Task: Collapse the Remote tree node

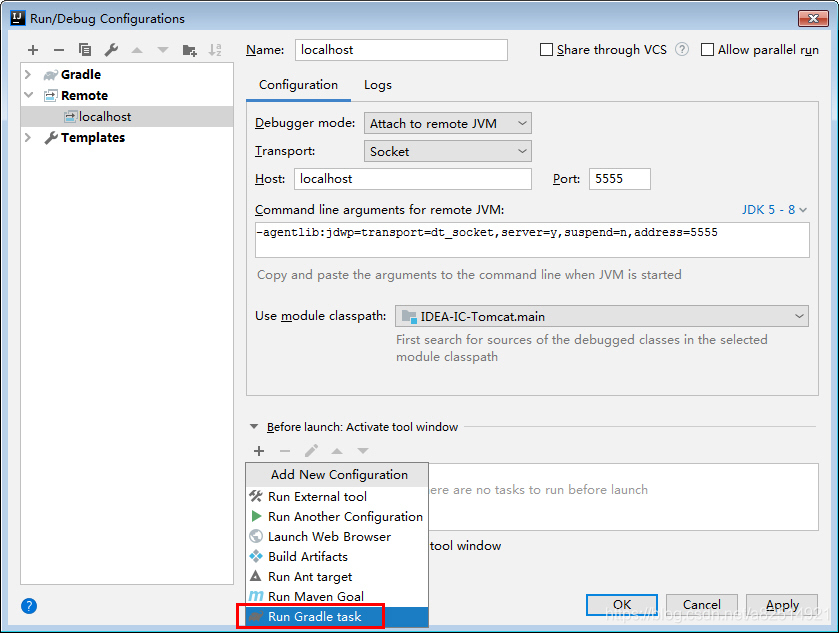Action: point(28,95)
